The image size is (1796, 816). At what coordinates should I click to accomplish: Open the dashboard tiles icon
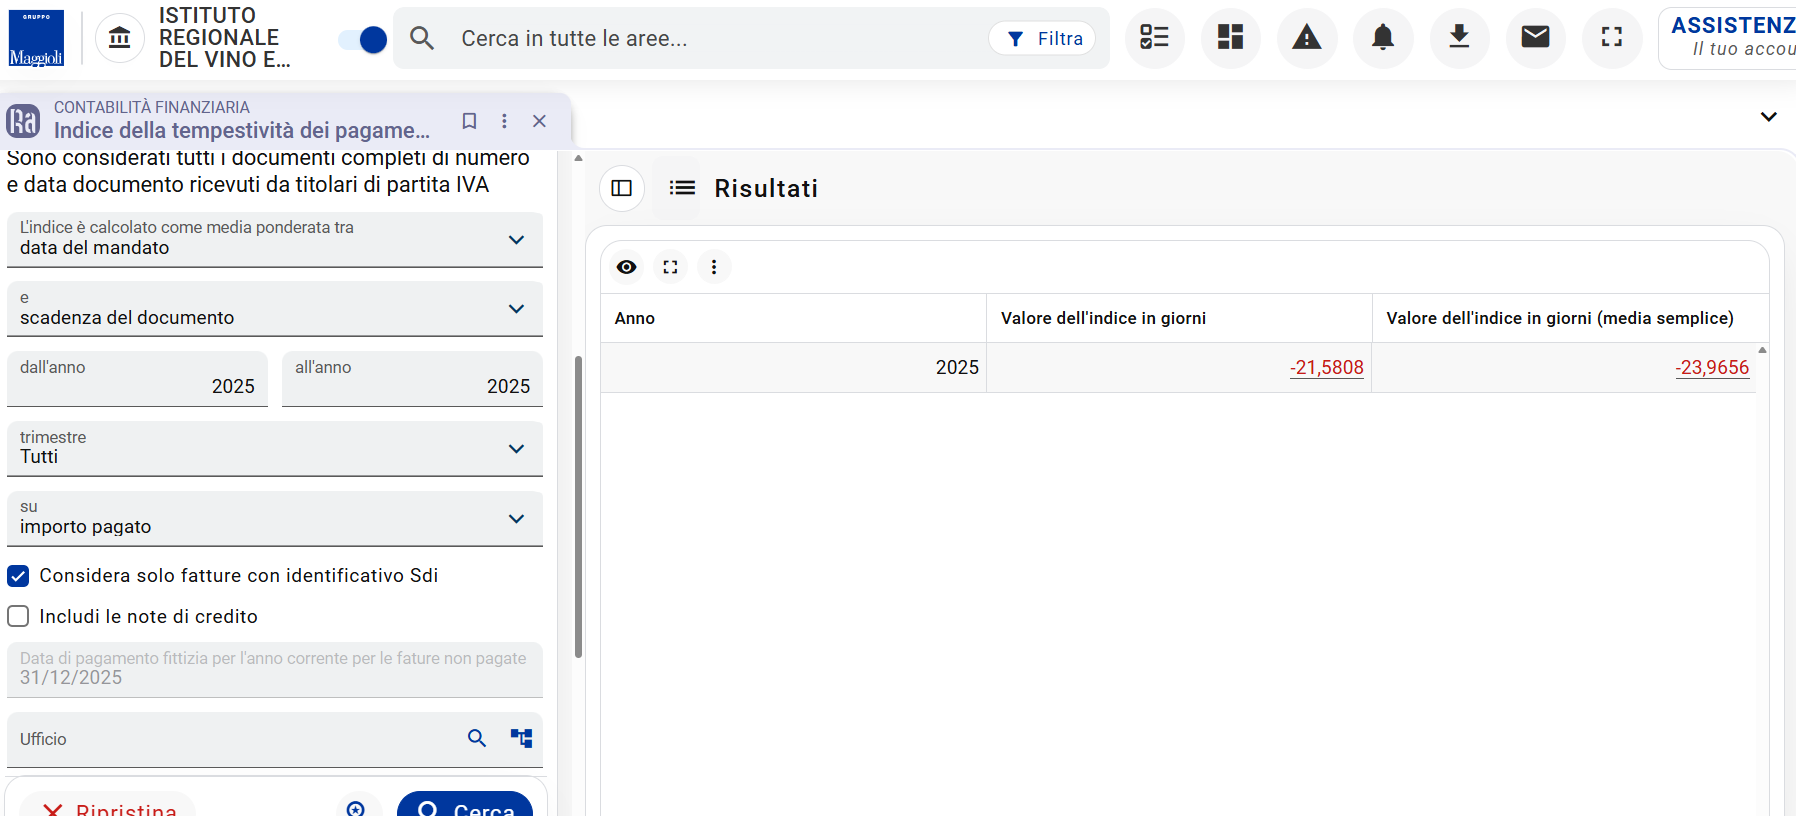point(1230,38)
